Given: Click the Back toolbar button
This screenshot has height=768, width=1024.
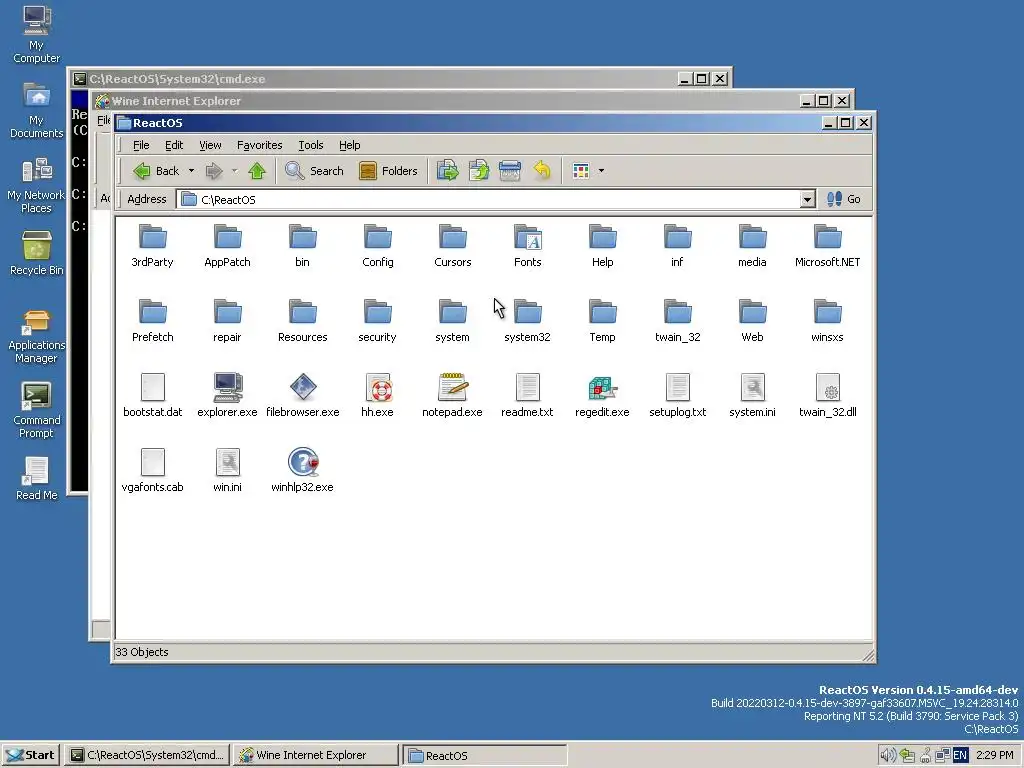Looking at the screenshot, I should pyautogui.click(x=157, y=171).
